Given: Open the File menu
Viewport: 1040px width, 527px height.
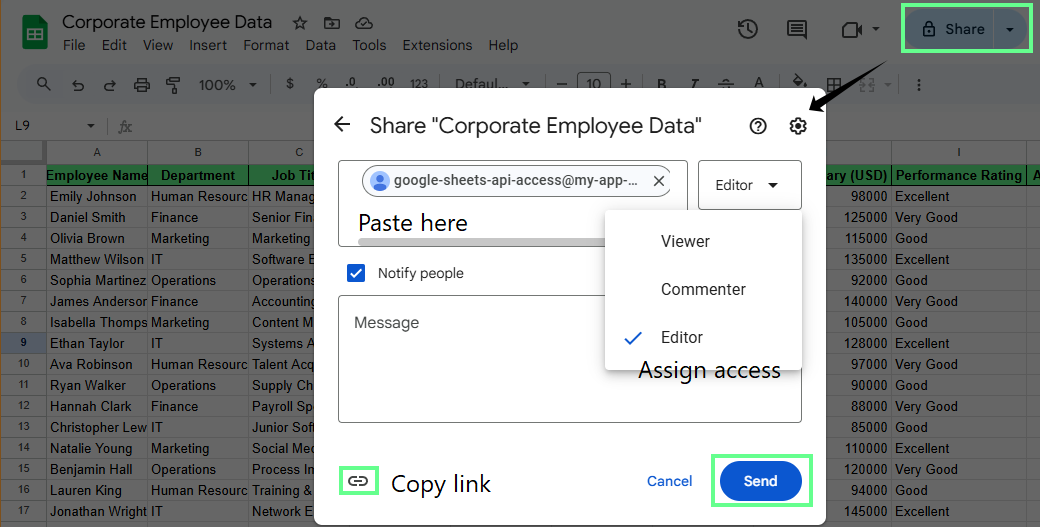Looking at the screenshot, I should pyautogui.click(x=74, y=45).
